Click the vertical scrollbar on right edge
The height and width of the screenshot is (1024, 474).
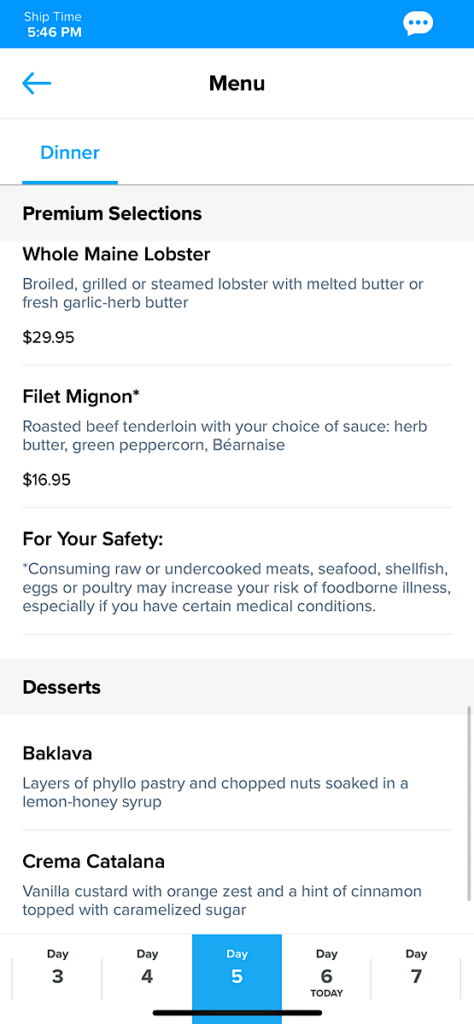tap(469, 803)
